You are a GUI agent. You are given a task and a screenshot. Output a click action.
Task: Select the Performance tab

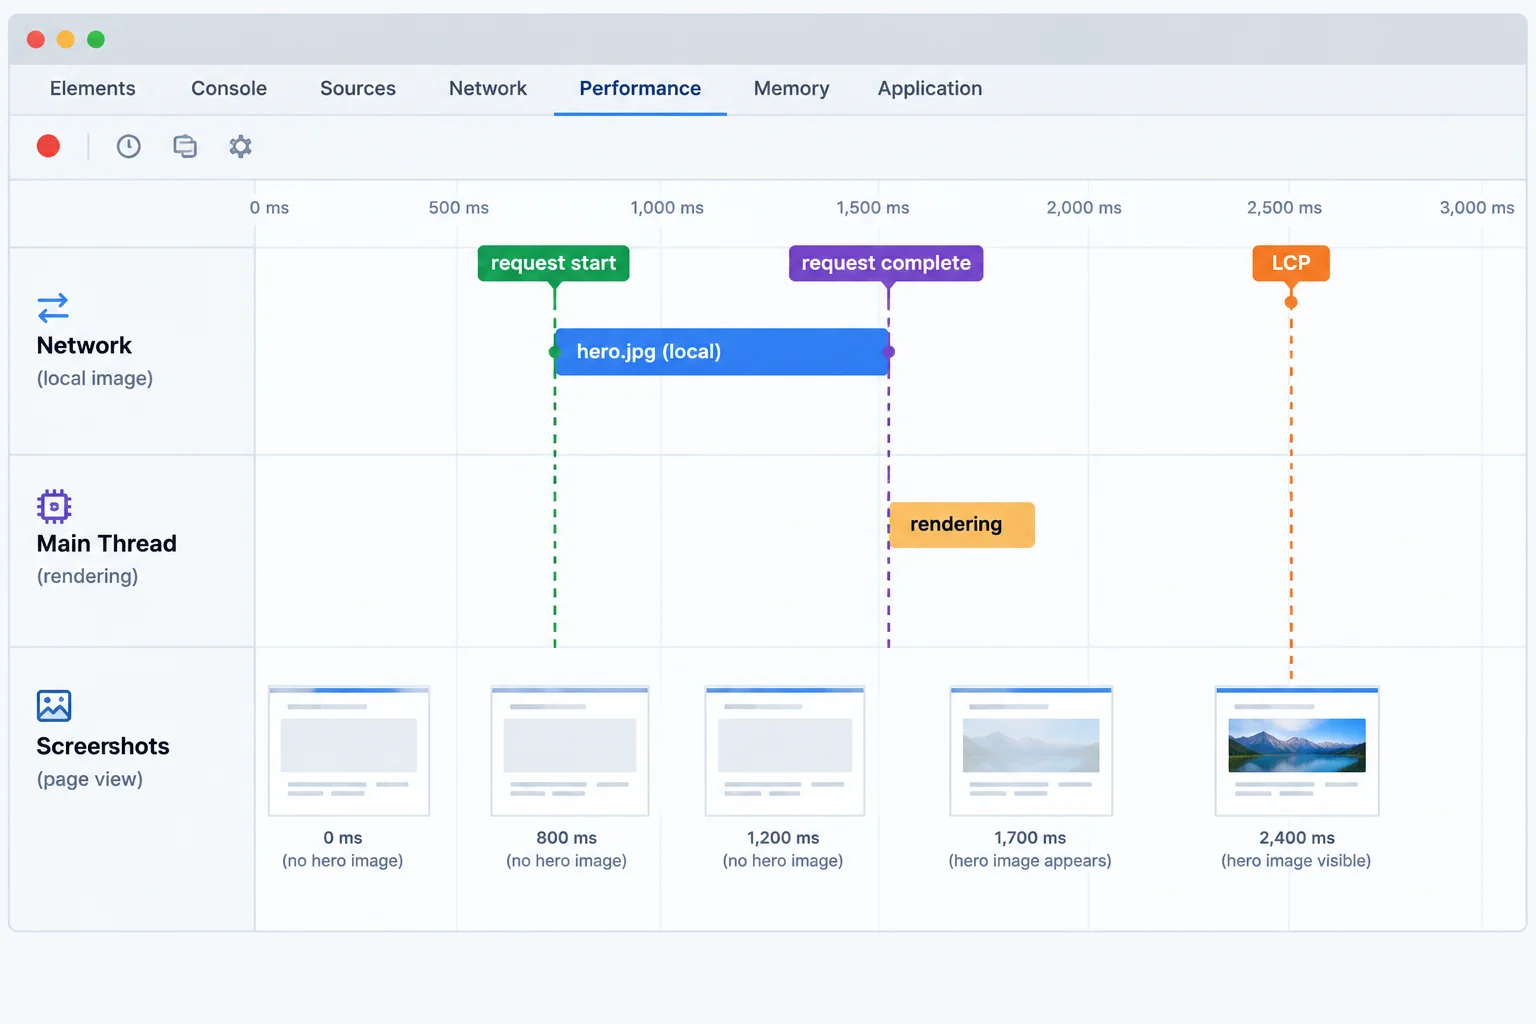pyautogui.click(x=640, y=88)
